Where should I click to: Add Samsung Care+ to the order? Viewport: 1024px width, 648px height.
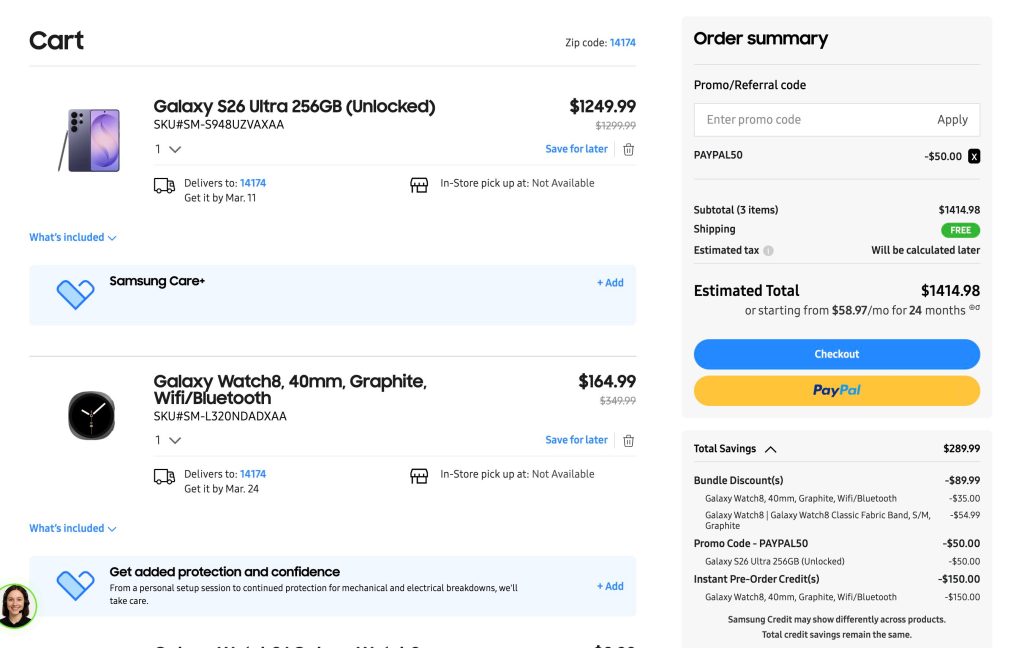tap(610, 283)
